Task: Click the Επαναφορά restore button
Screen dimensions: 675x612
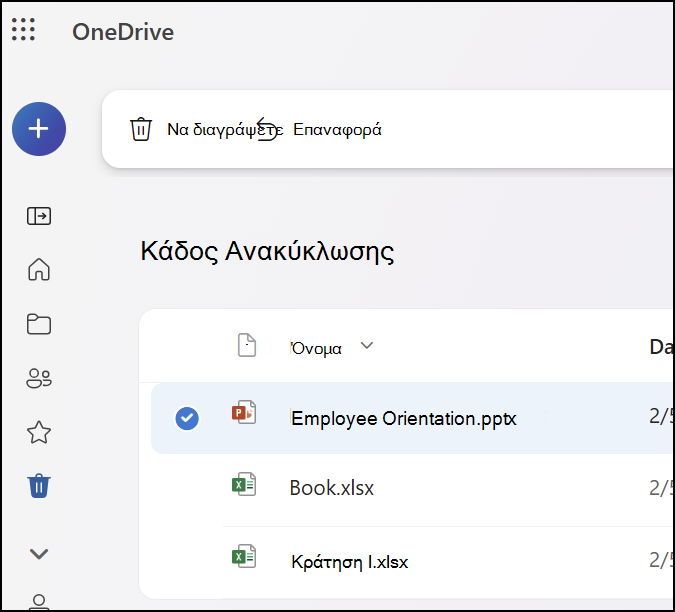Action: click(x=337, y=130)
